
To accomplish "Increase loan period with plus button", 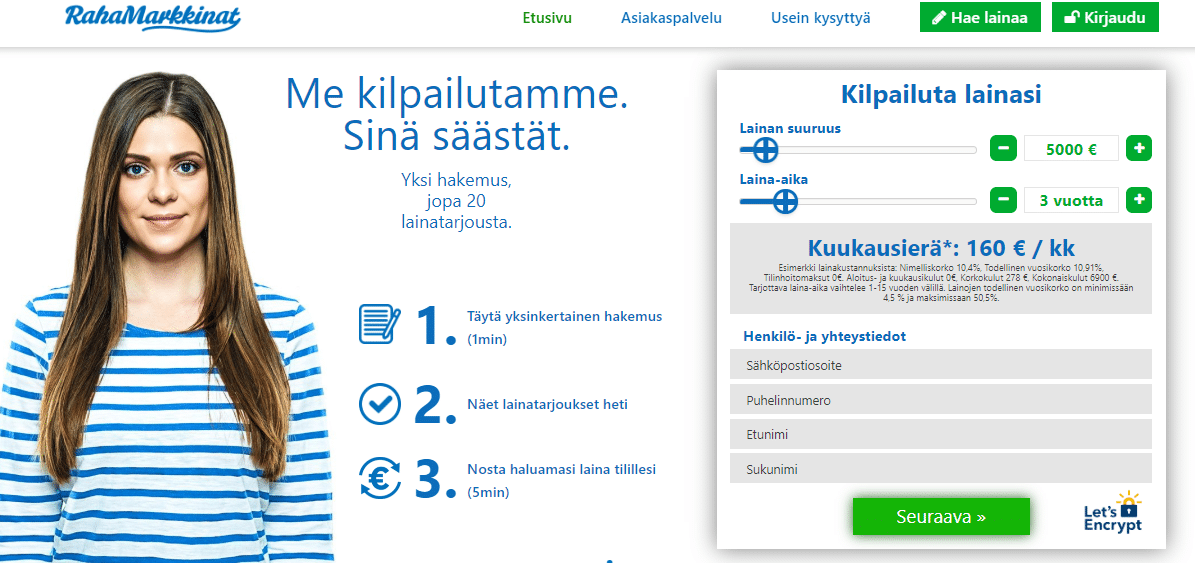I will (x=1138, y=200).
